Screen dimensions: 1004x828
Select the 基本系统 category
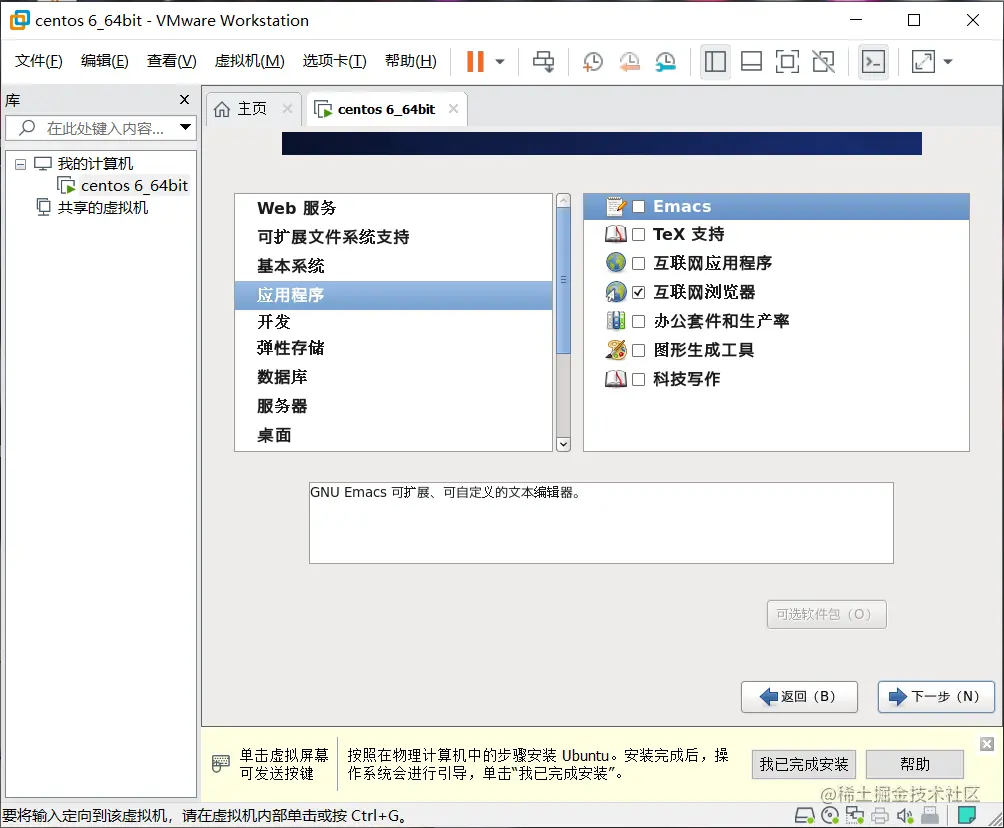[x=393, y=266]
